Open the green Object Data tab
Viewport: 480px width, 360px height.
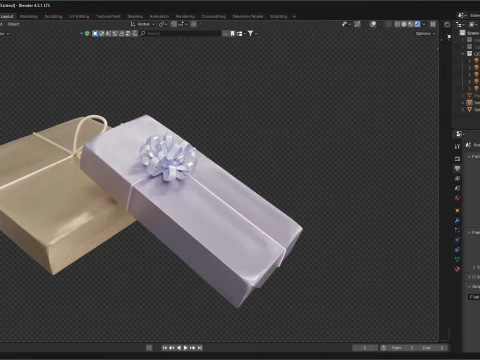pos(457,259)
